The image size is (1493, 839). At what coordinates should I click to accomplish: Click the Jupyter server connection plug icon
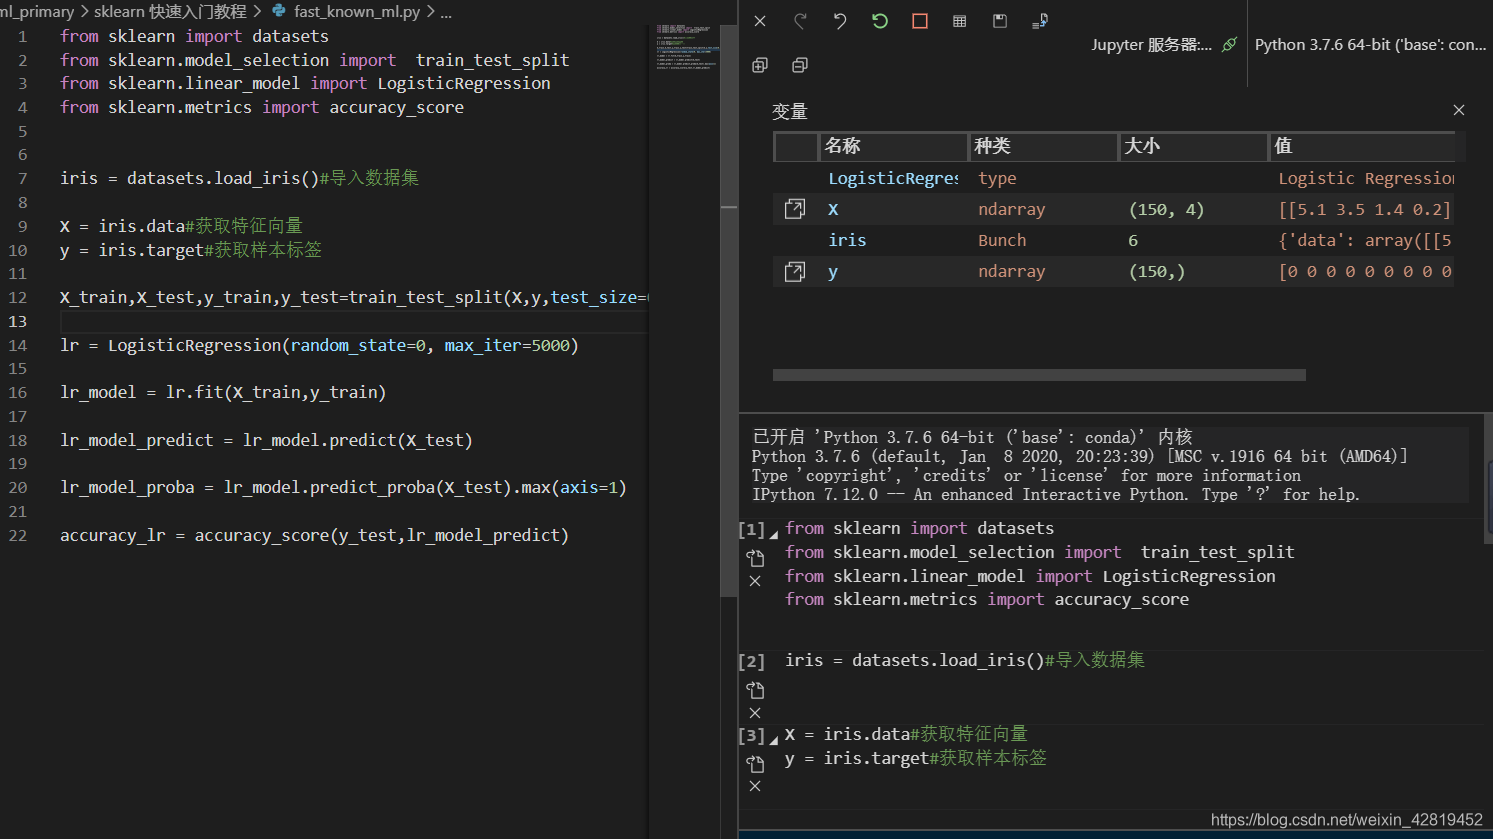pos(1230,44)
